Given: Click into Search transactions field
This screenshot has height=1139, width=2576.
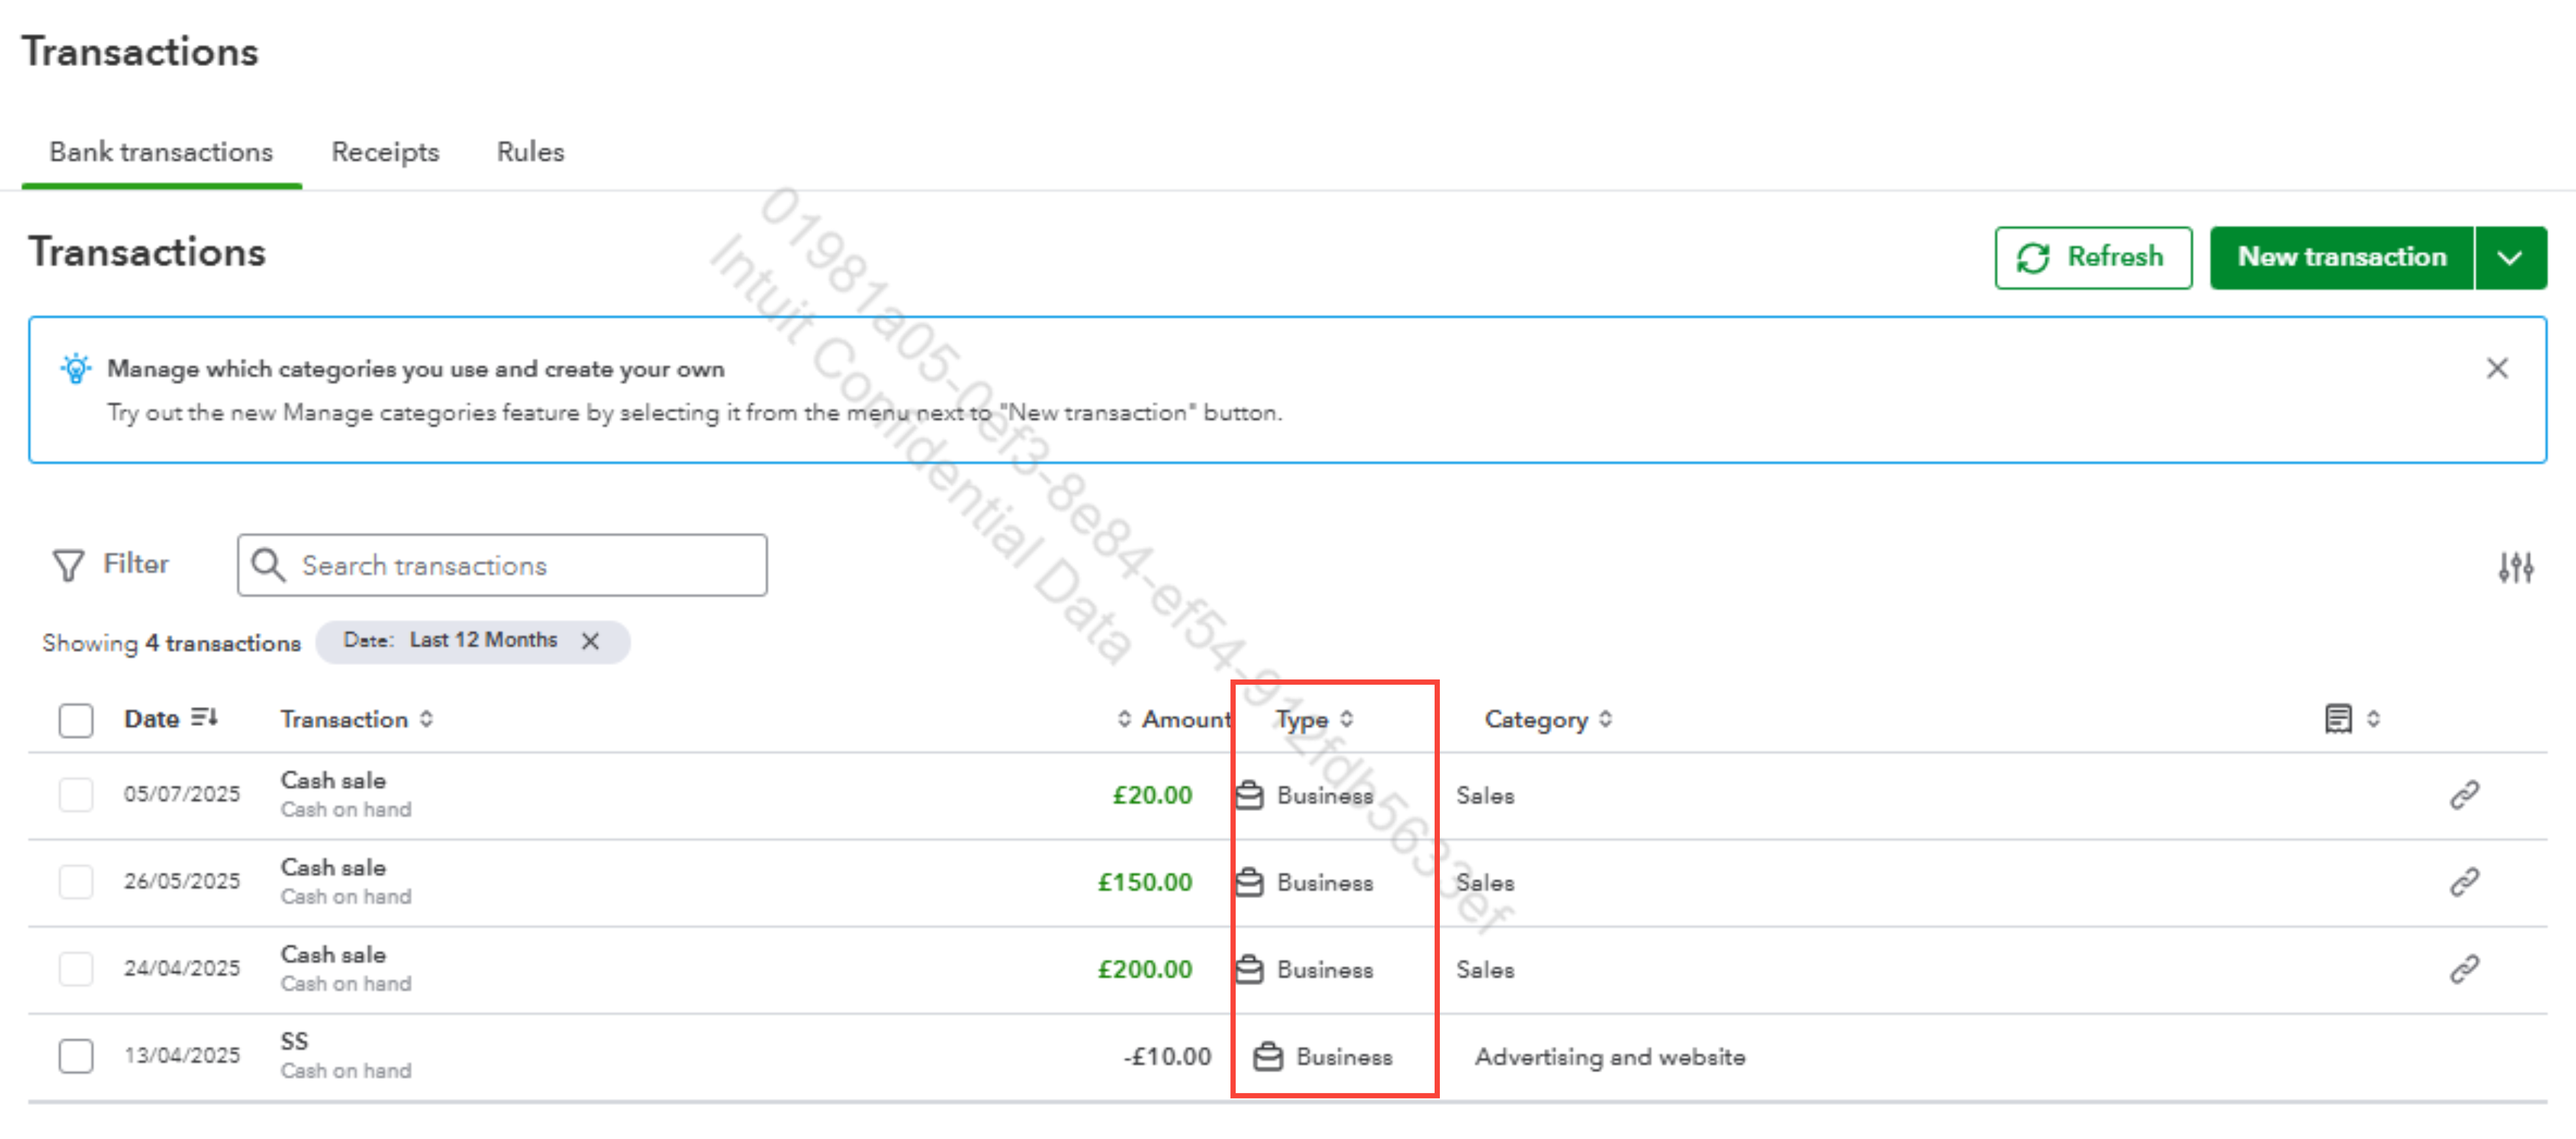Looking at the screenshot, I should [x=520, y=565].
